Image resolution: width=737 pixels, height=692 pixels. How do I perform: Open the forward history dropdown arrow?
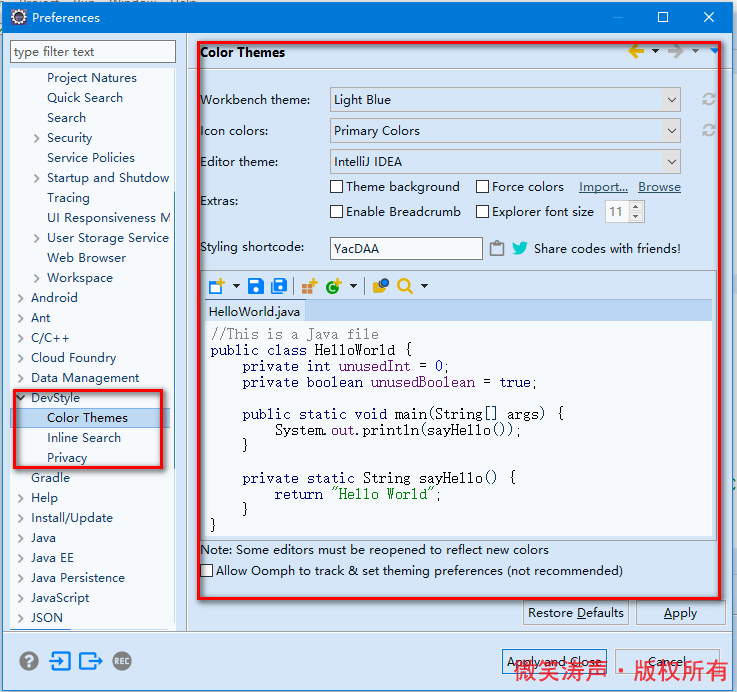[x=695, y=51]
